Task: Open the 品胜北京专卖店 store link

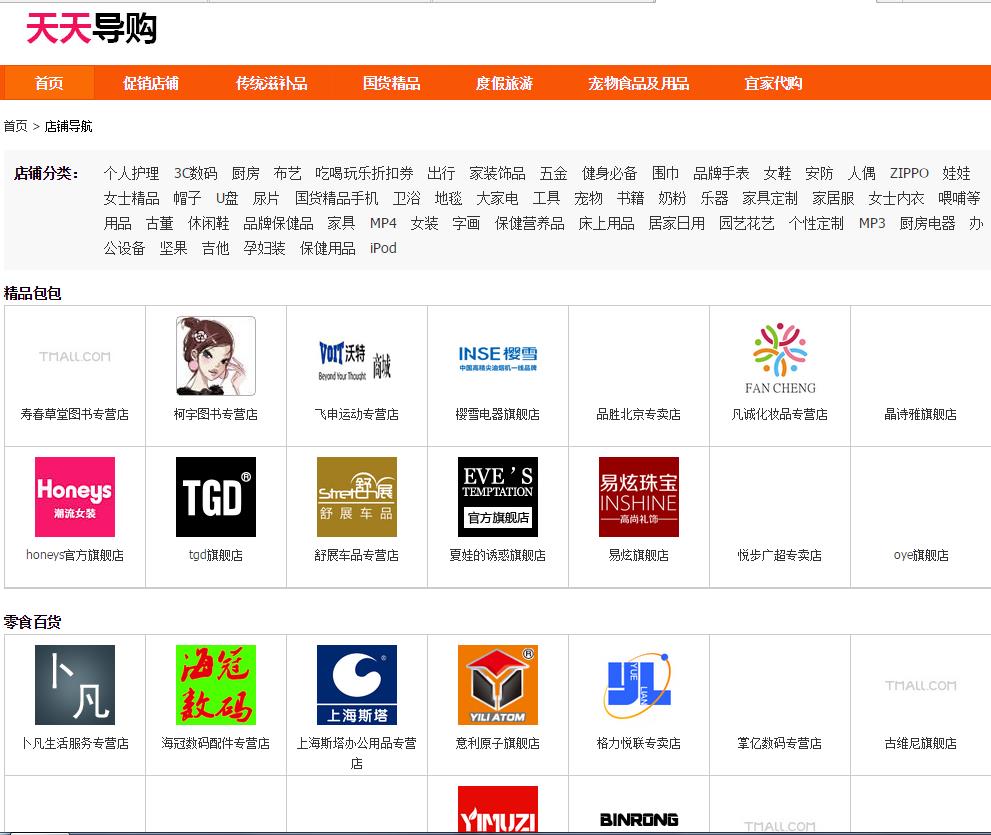Action: [x=638, y=414]
